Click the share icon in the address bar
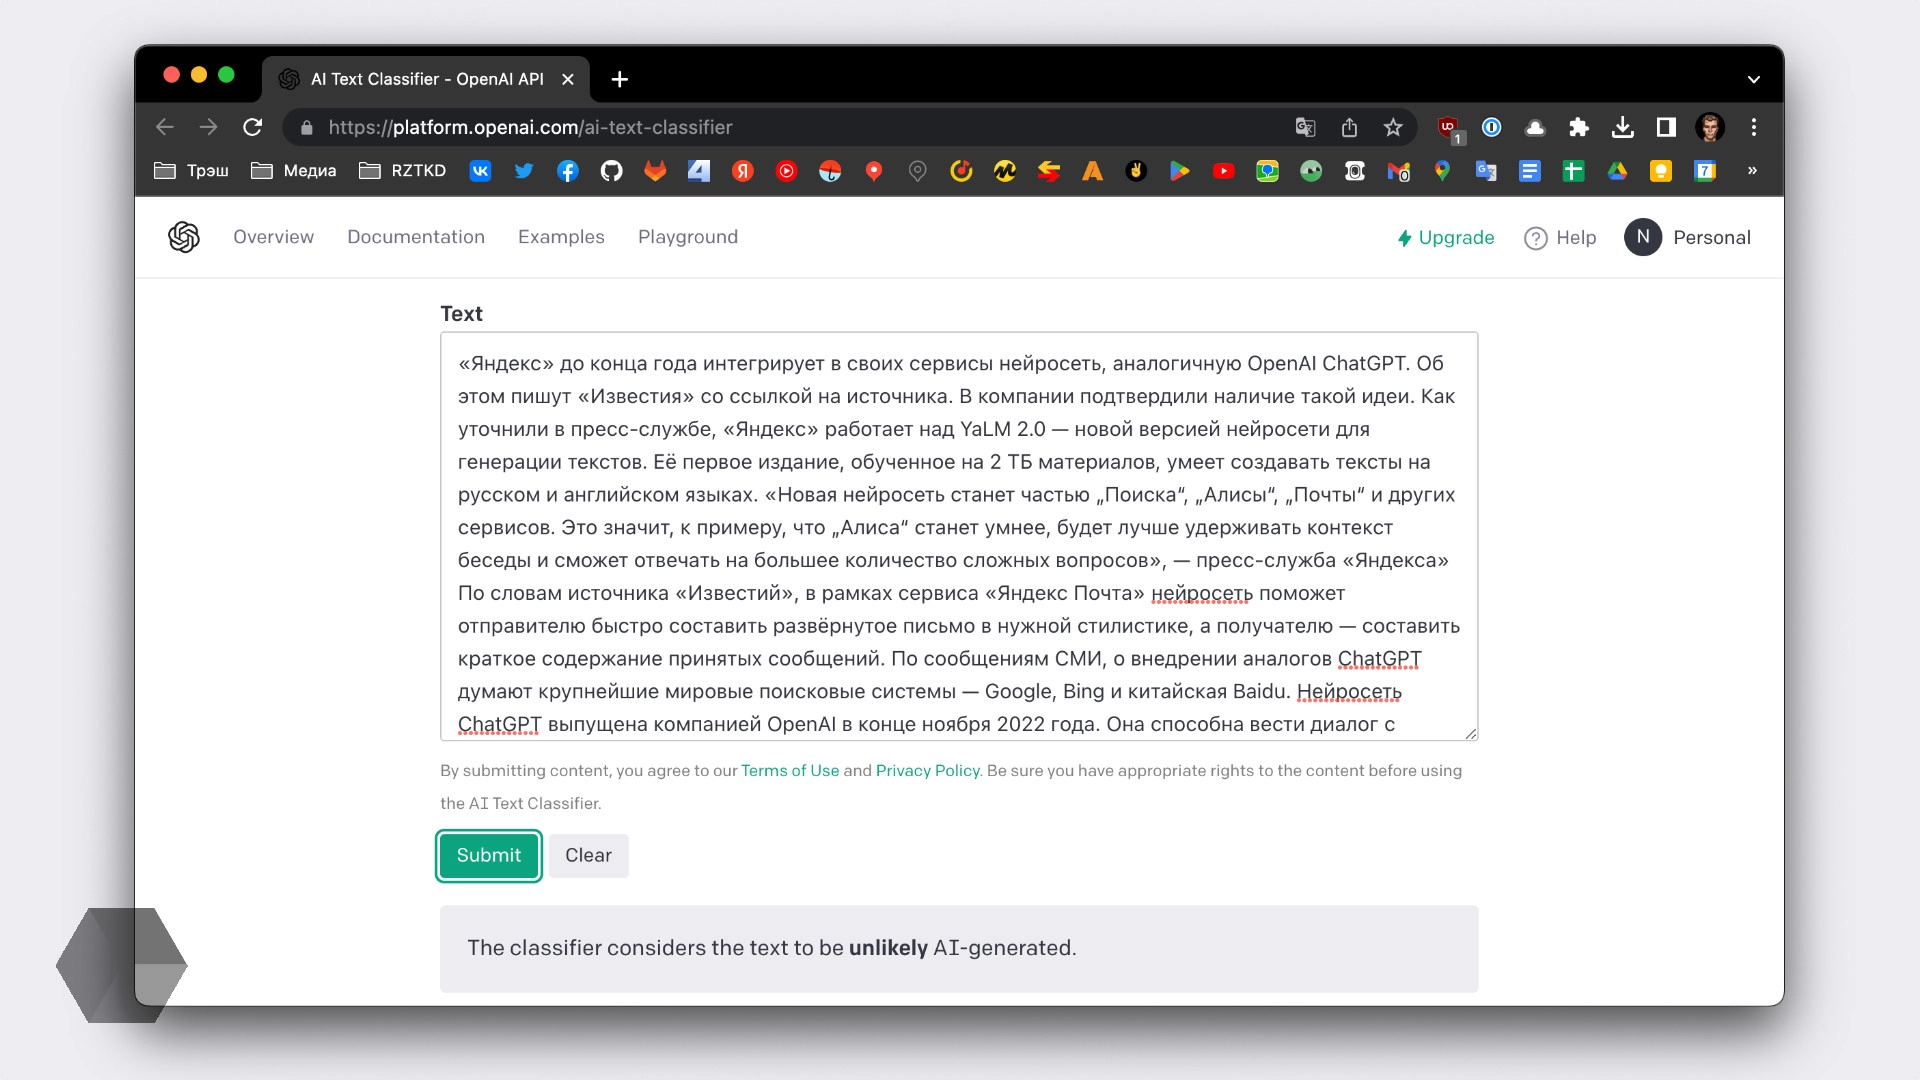The width and height of the screenshot is (1920, 1080). coord(1351,128)
